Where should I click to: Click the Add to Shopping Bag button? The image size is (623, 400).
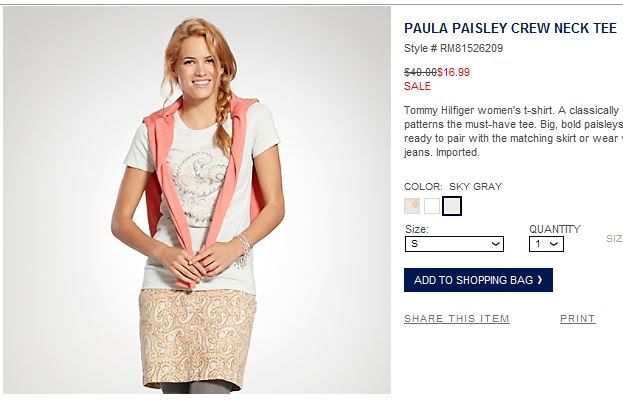(x=478, y=280)
